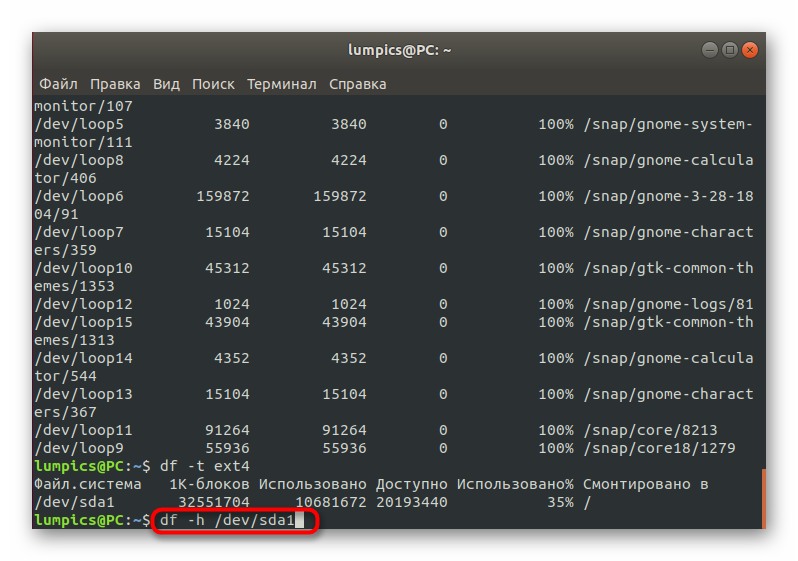Click the /dev/loop14 device name
This screenshot has height=561, width=798.
coord(83,358)
